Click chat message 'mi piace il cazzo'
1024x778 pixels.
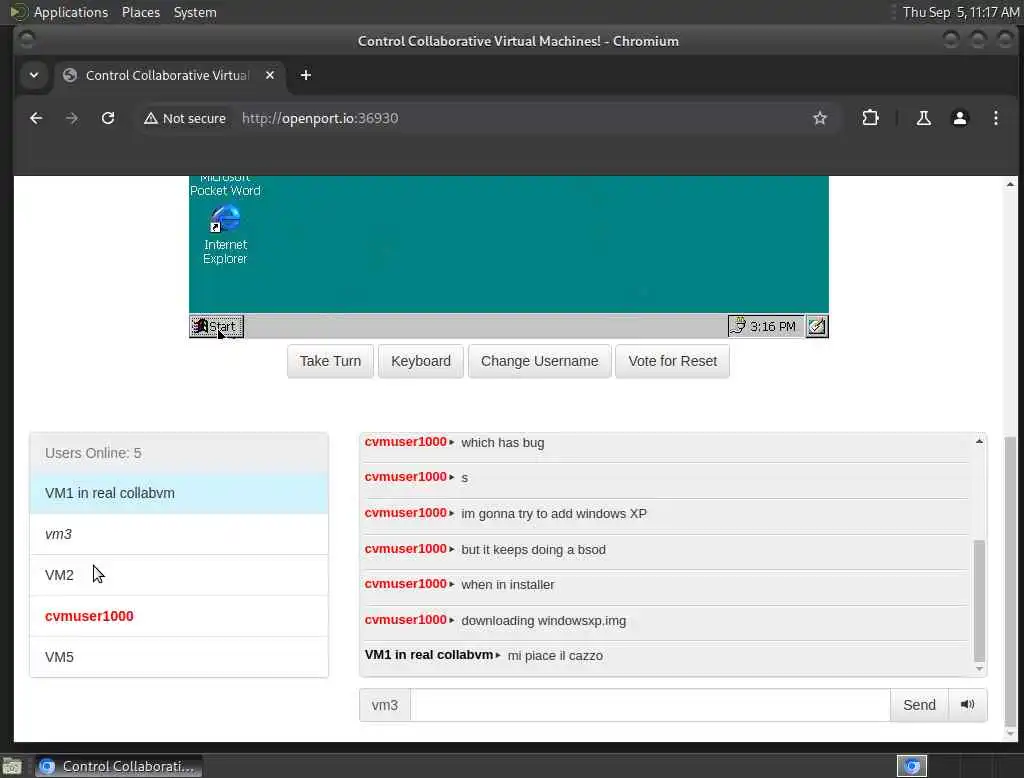coord(555,656)
